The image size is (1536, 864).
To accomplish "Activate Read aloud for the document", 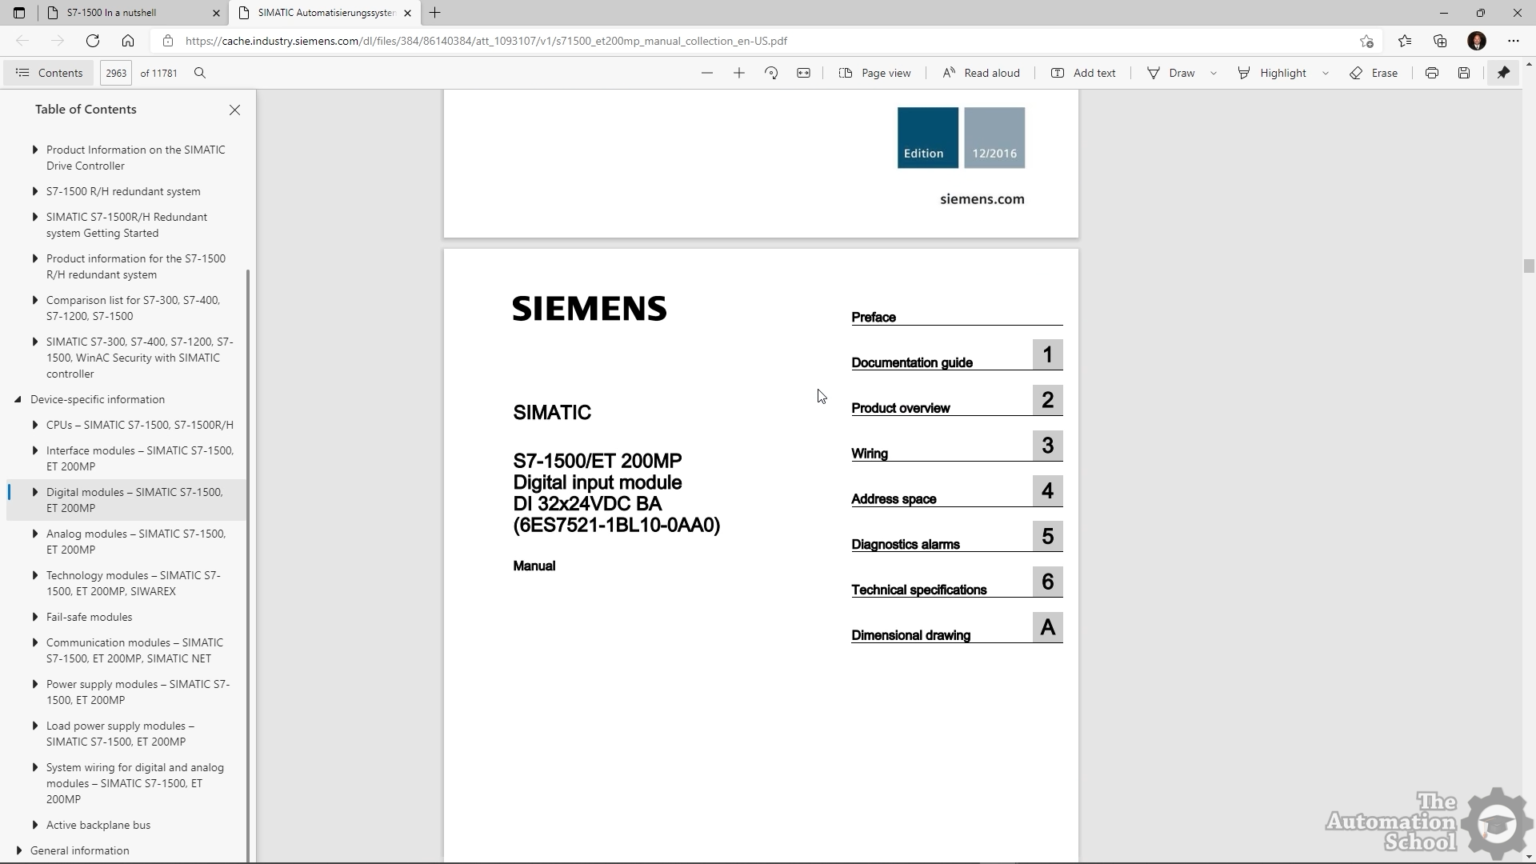I will (981, 72).
